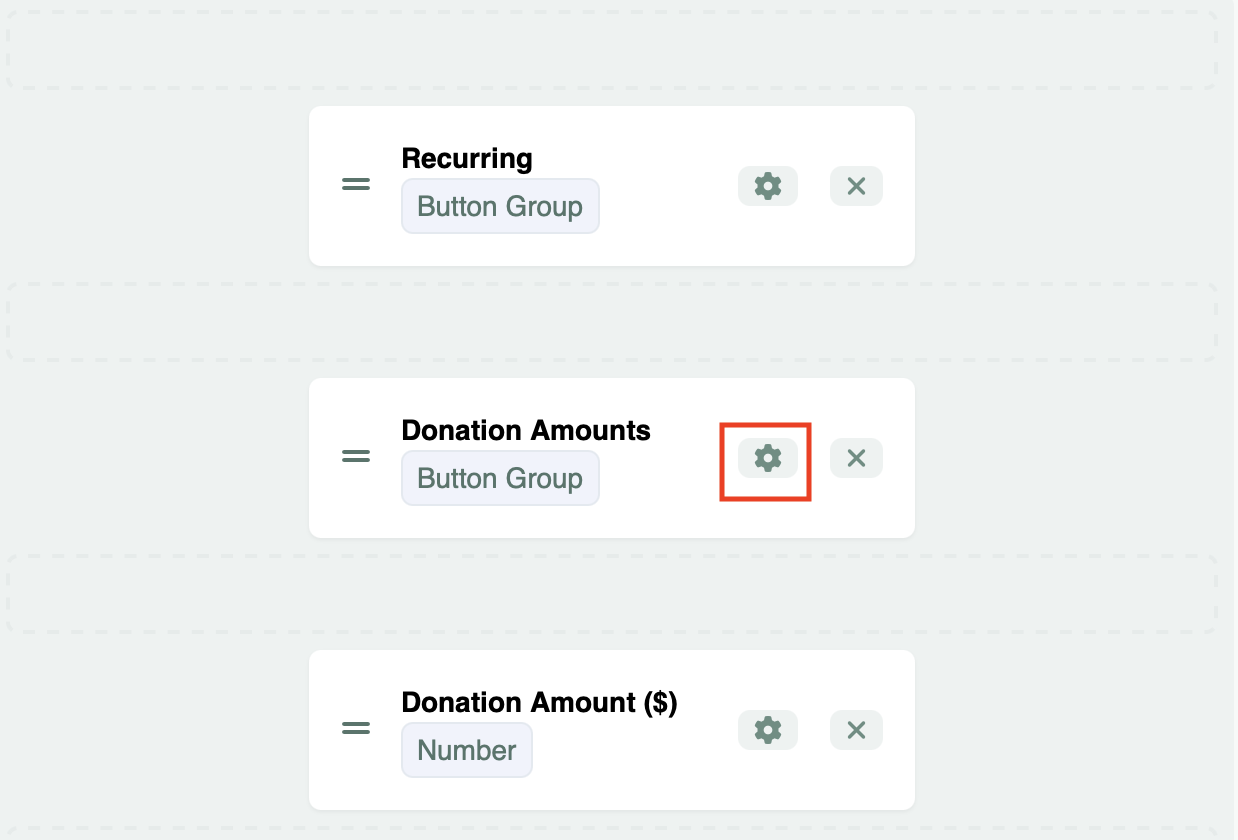Click Button Group badge under Recurring

tap(500, 207)
